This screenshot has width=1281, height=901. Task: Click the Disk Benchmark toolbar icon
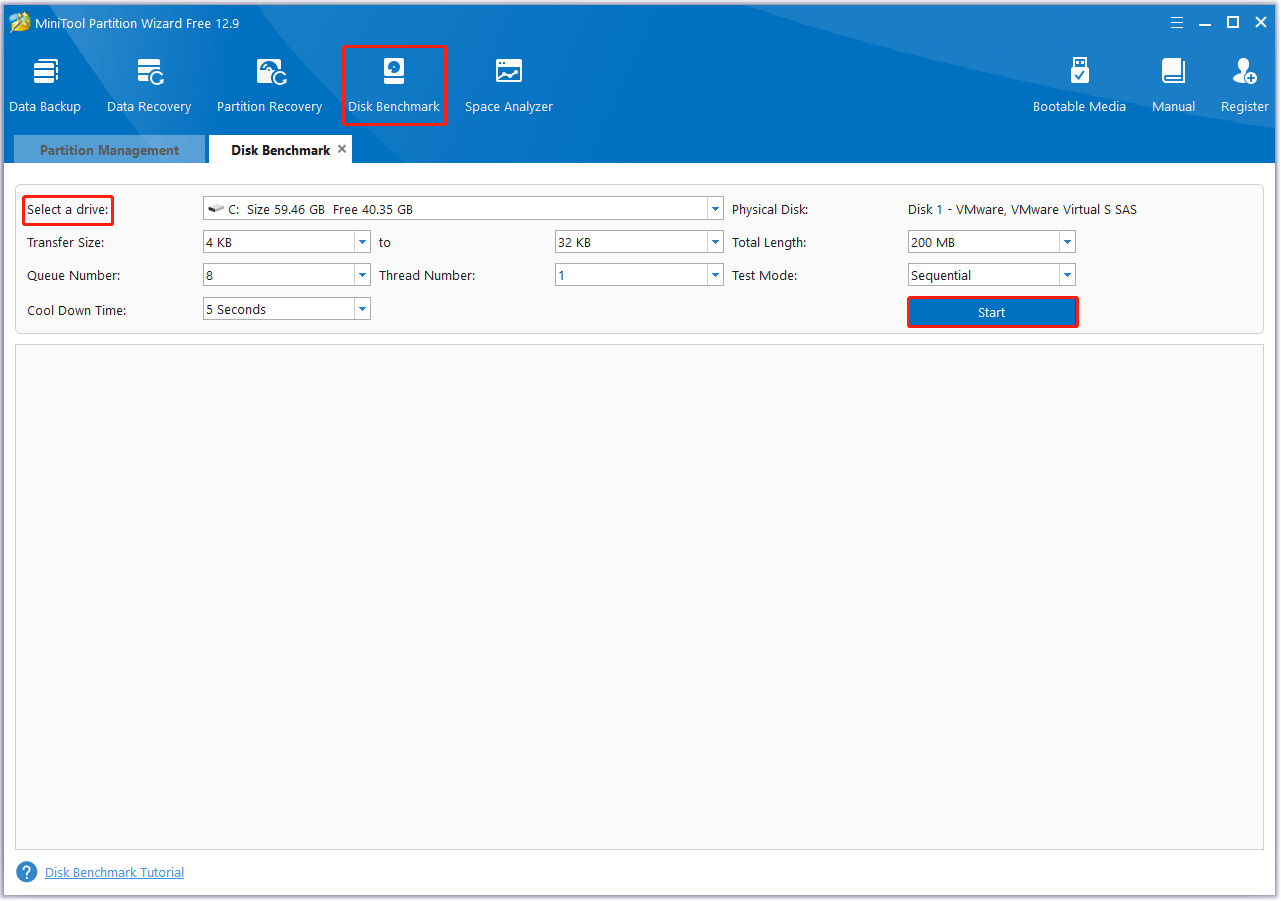tap(394, 85)
